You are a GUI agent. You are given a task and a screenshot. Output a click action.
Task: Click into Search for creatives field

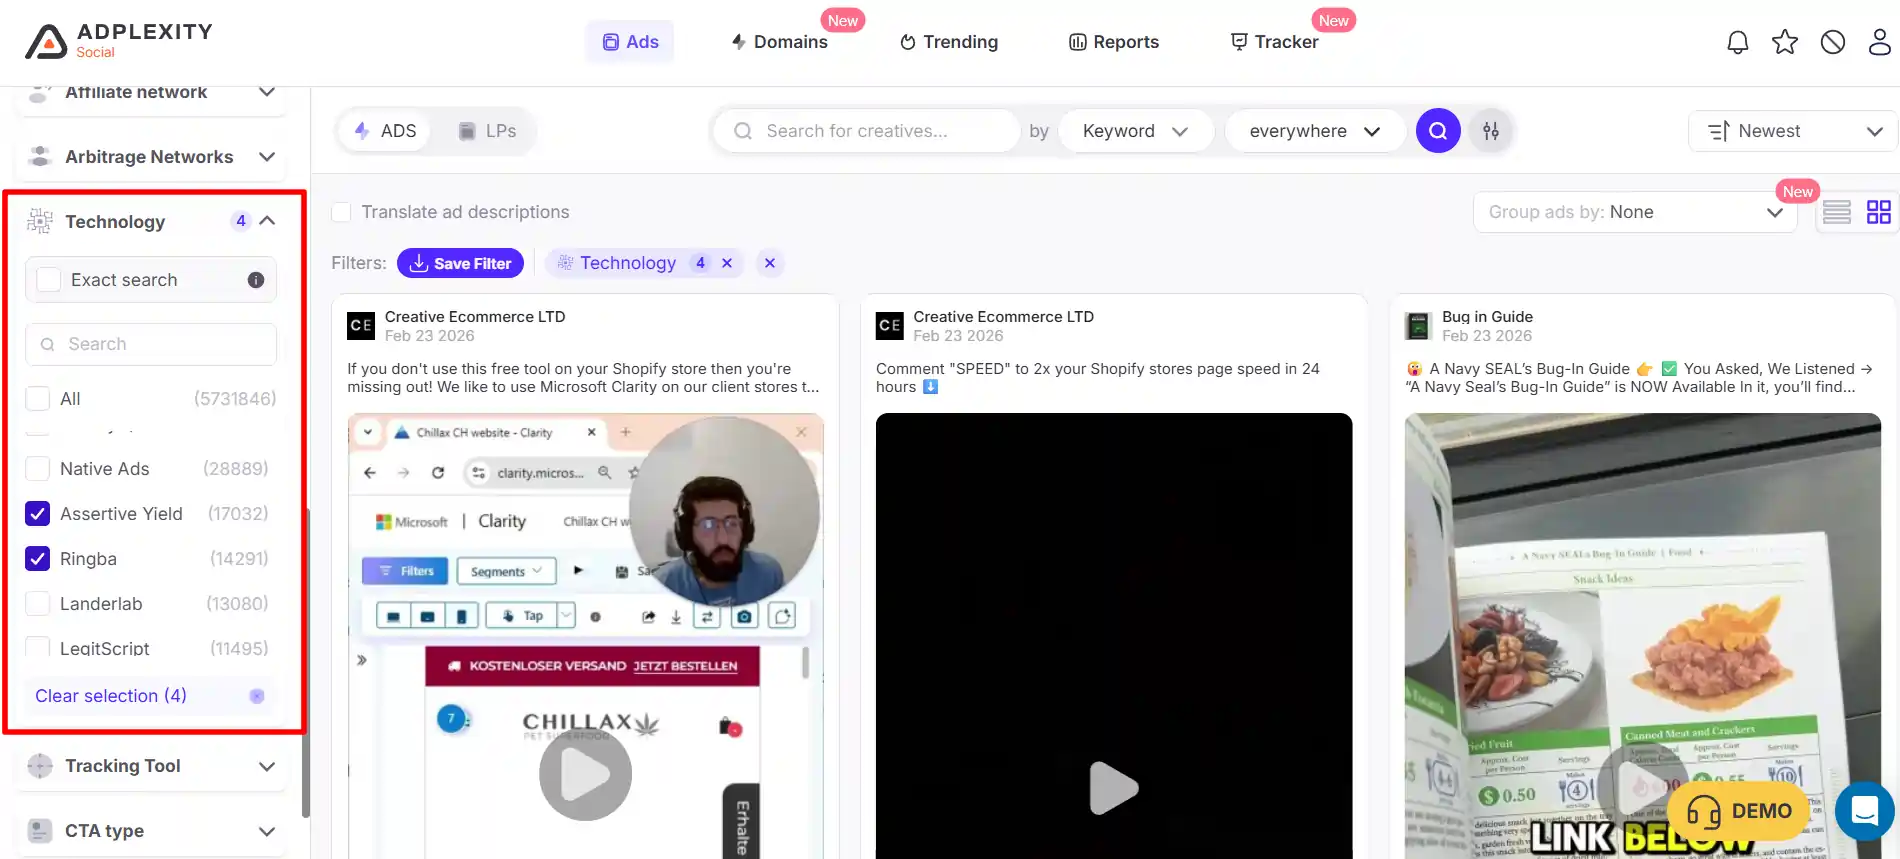pyautogui.click(x=866, y=131)
